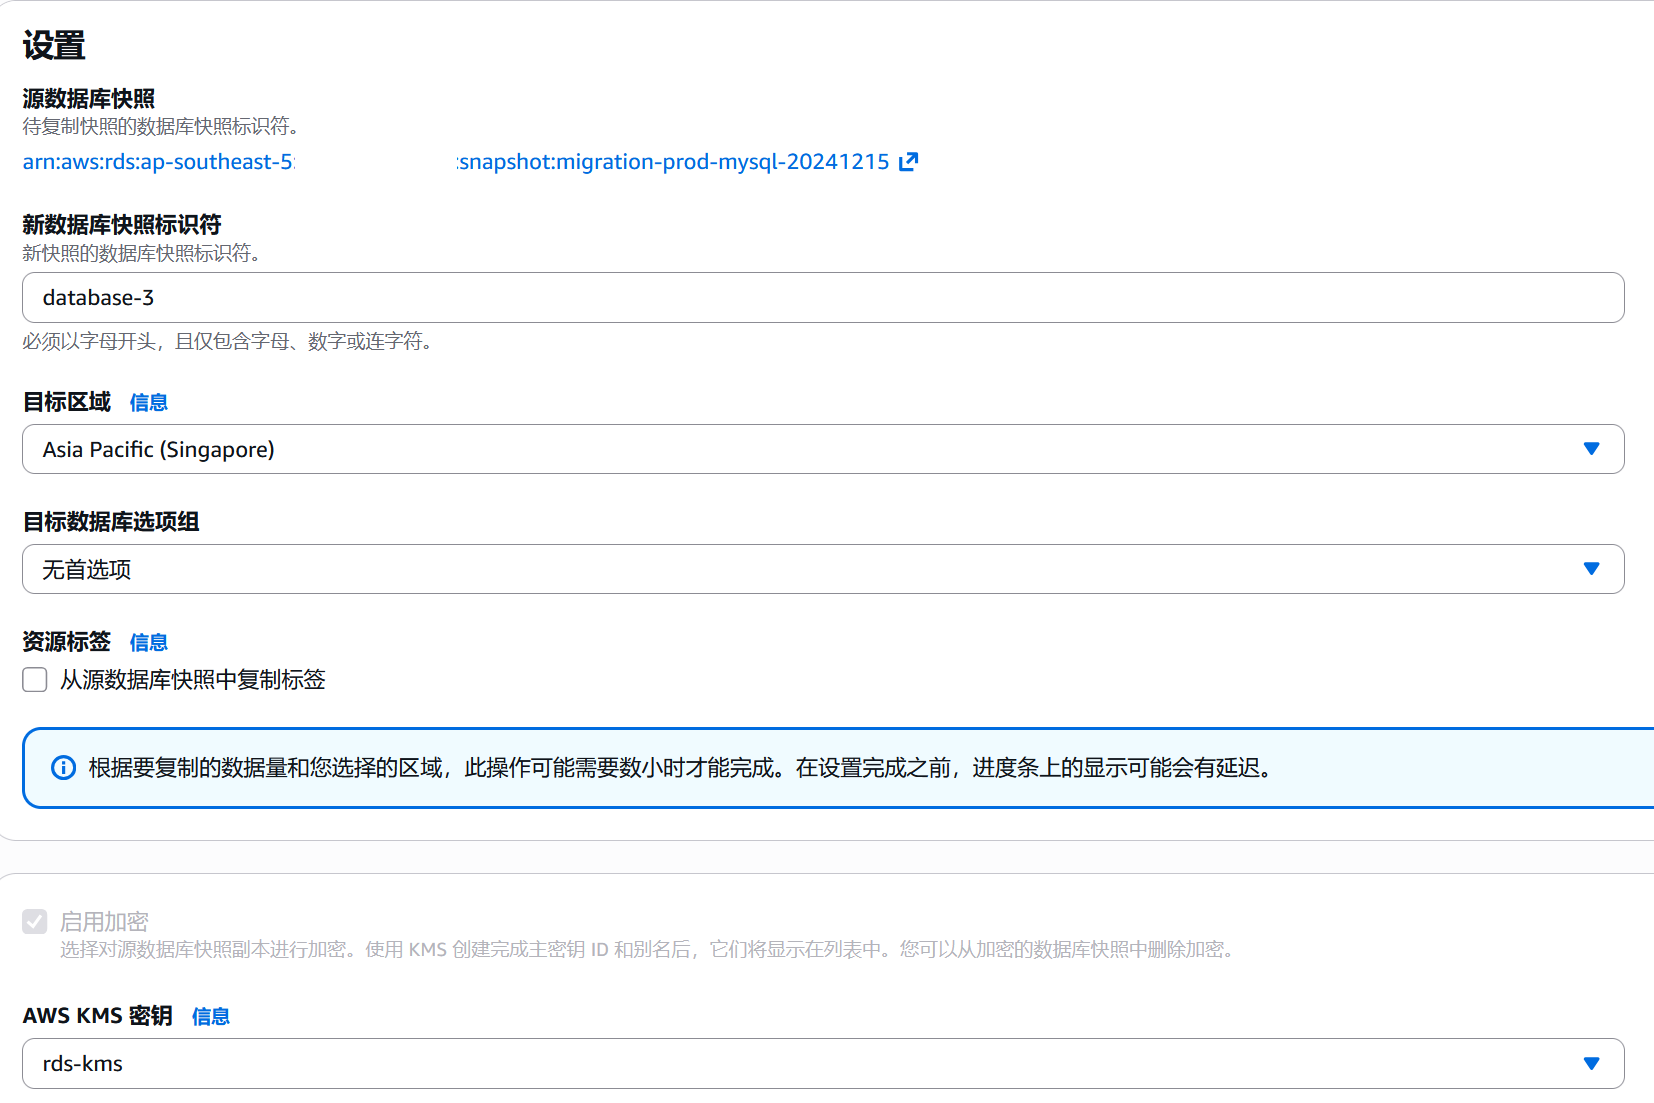Expand the 无首选项 option group dropdown
This screenshot has height=1103, width=1654.
(800, 569)
